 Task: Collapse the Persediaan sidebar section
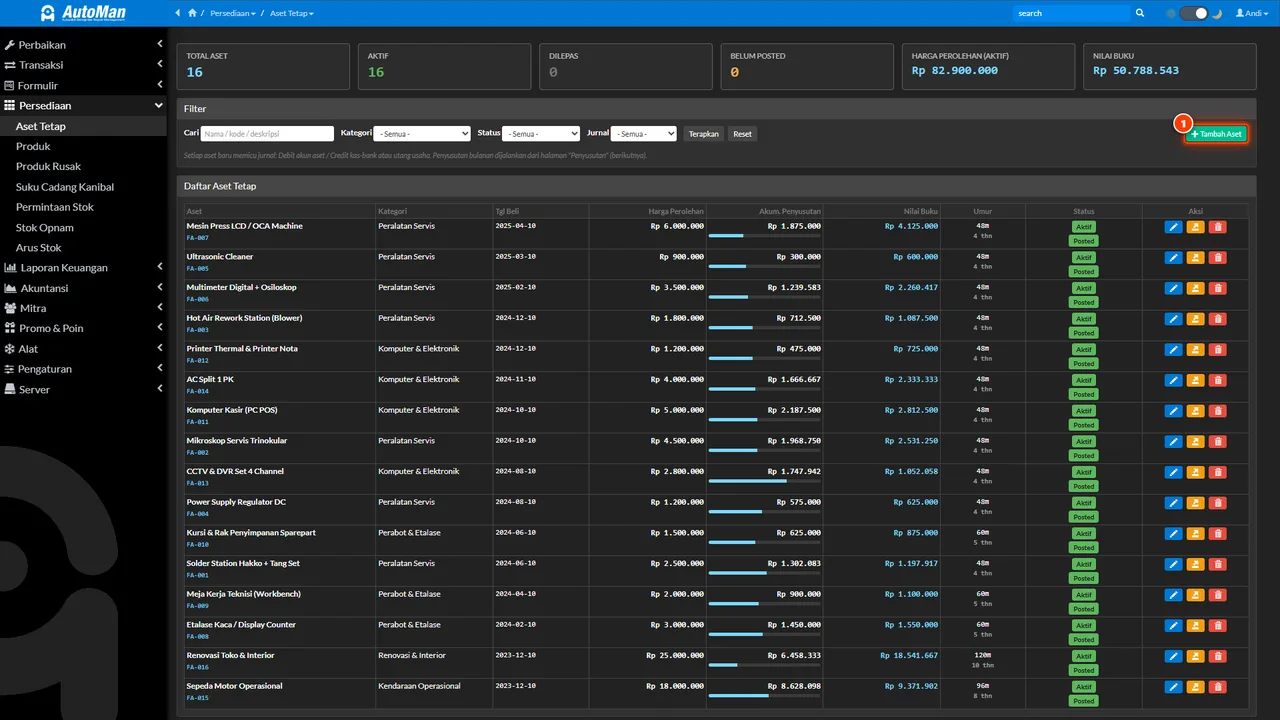click(x=83, y=105)
